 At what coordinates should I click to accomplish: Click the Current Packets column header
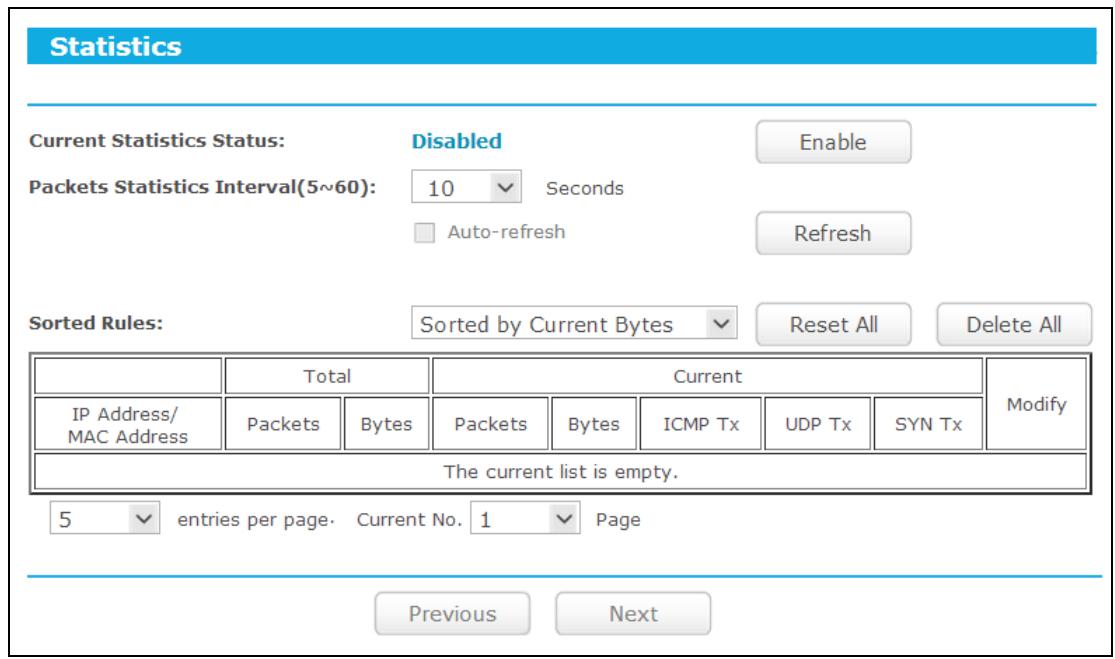click(x=491, y=424)
